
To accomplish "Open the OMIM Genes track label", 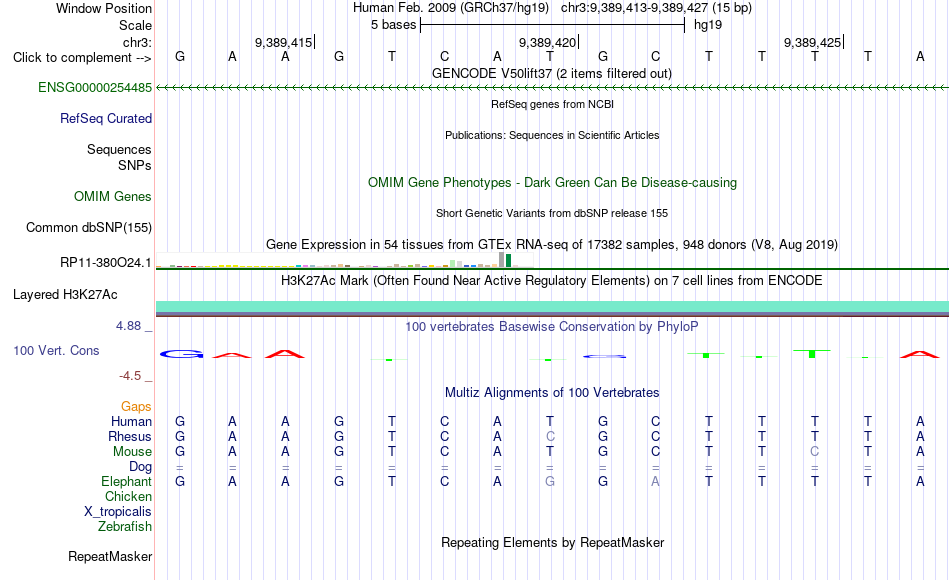I will pyautogui.click(x=112, y=196).
